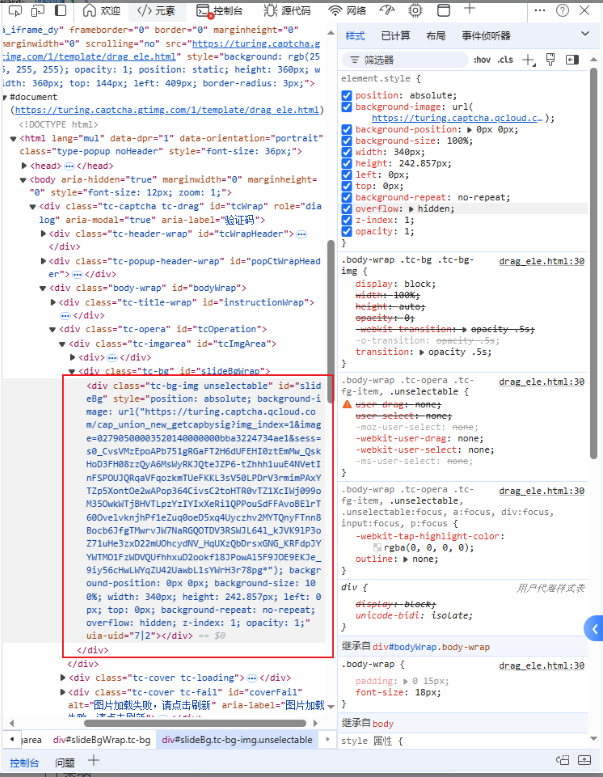Add a new style rule plus icon

pos(528,60)
